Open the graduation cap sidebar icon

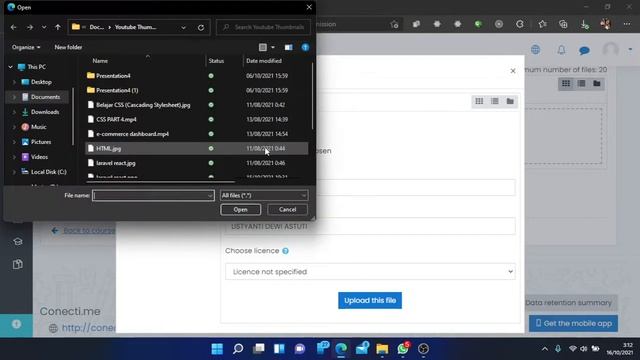coord(18,242)
